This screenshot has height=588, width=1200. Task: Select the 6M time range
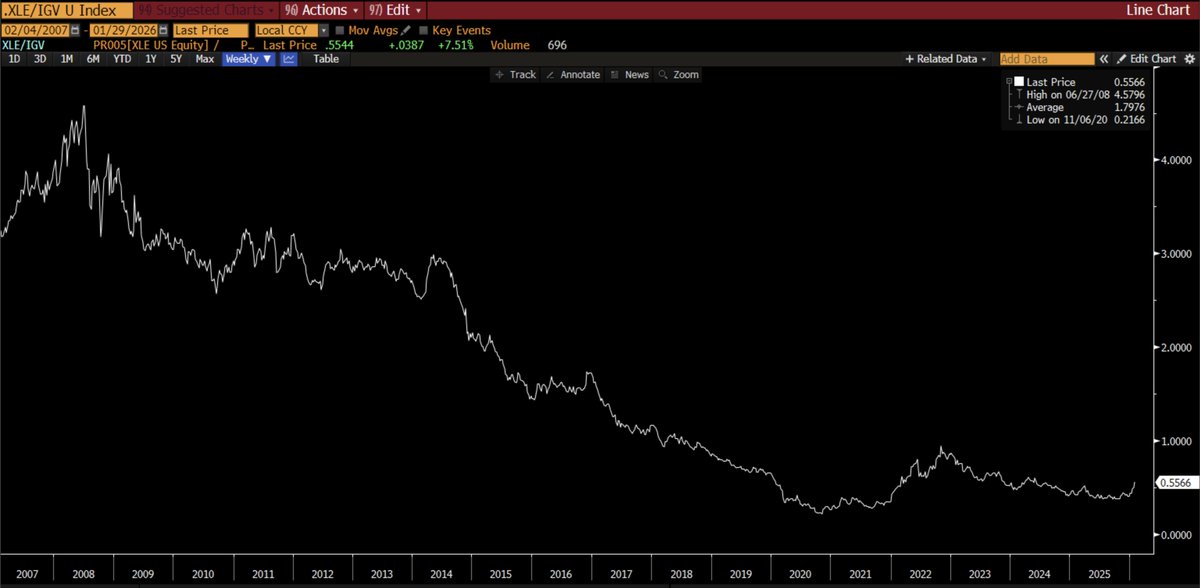tap(93, 59)
